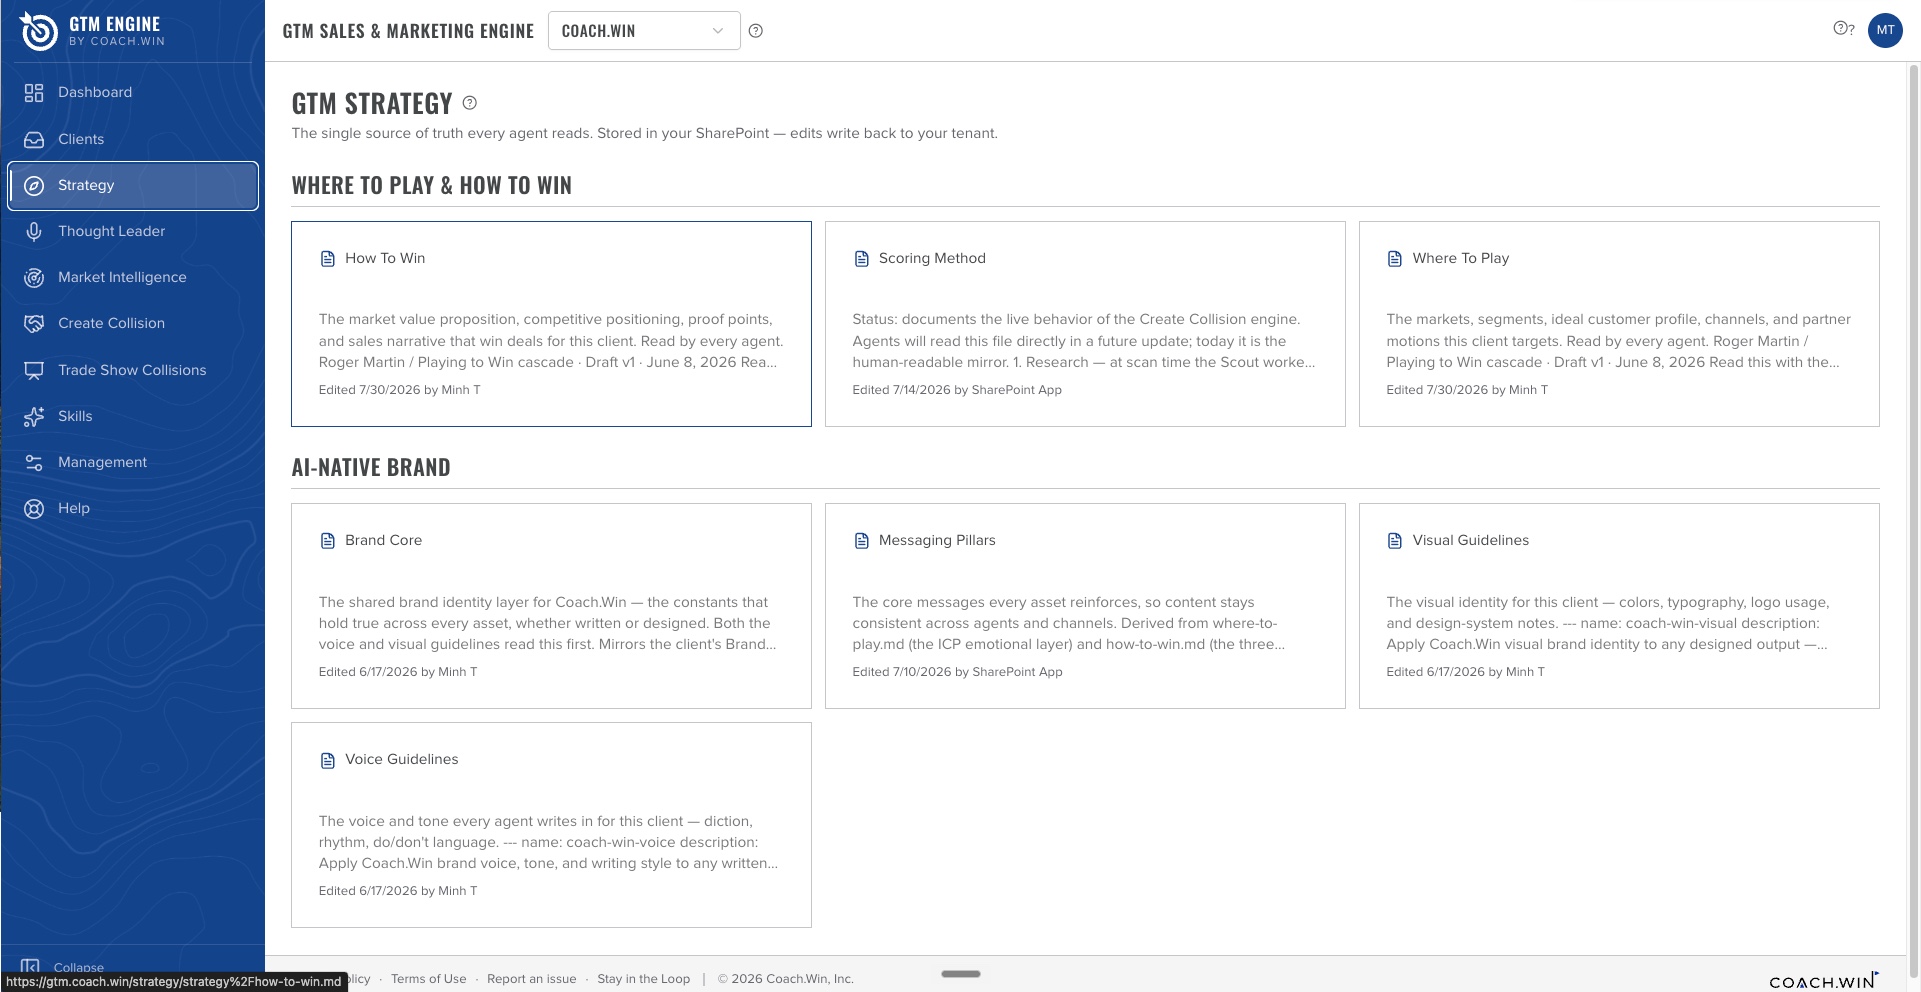Screen dimensions: 1921x992
Task: Click the sidebar Collapse panel icon
Action: pyautogui.click(x=31, y=968)
